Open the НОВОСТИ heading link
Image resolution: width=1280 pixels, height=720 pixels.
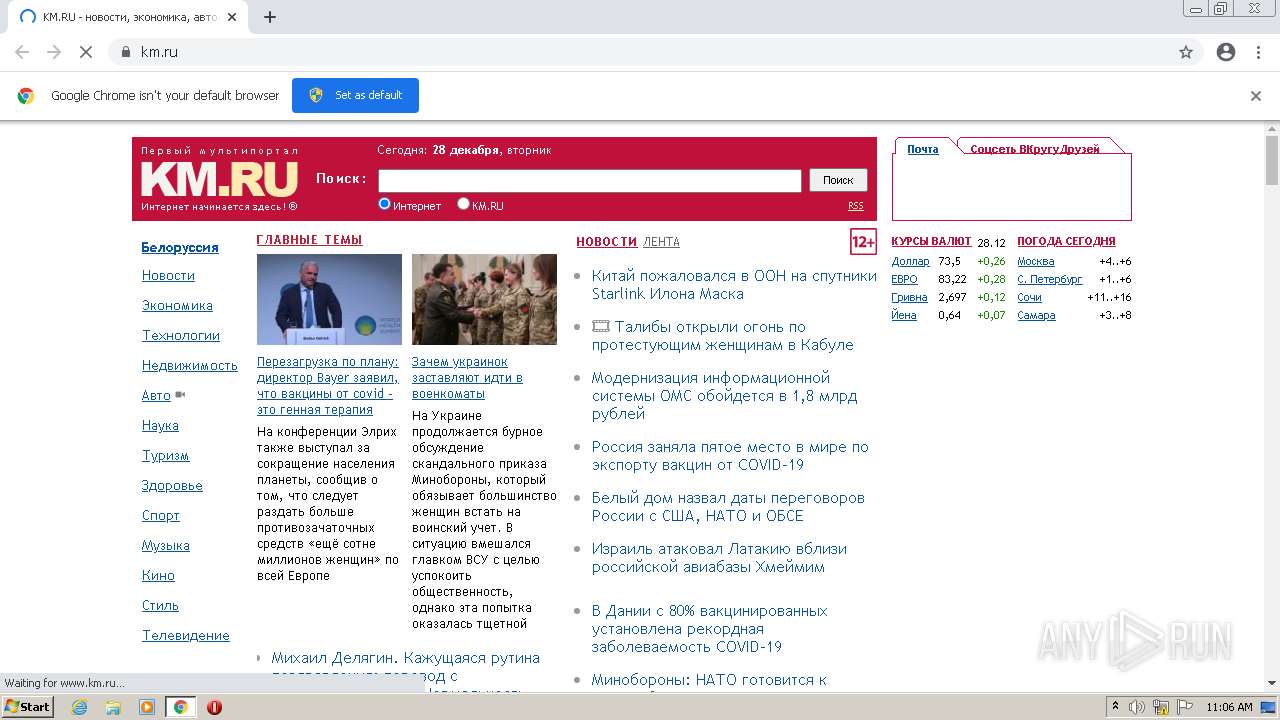[x=606, y=242]
